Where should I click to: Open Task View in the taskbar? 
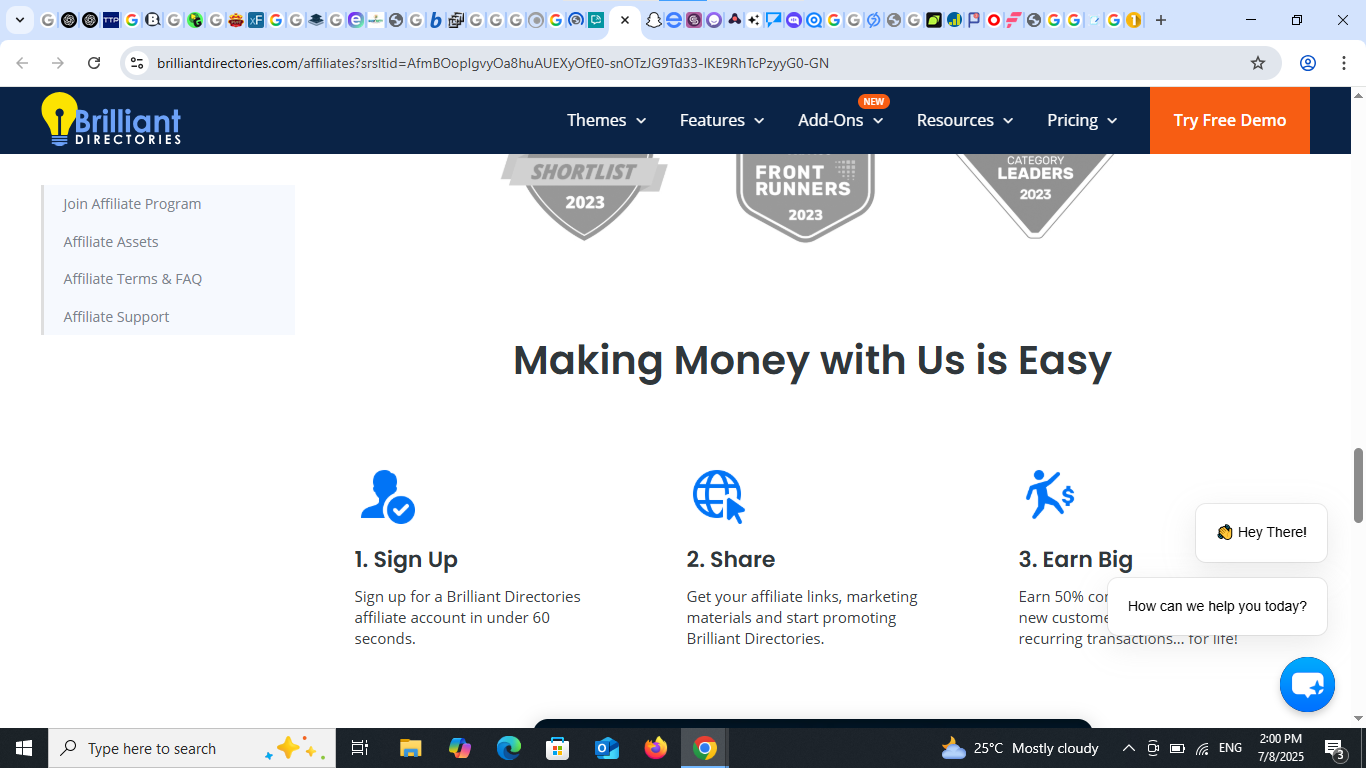pos(360,748)
